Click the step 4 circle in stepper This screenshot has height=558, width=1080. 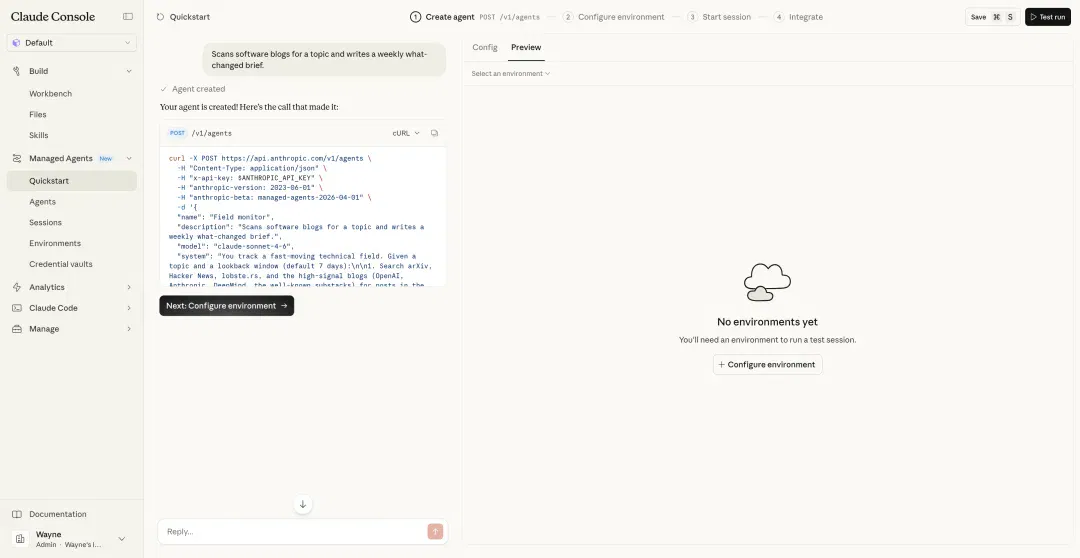click(x=778, y=17)
